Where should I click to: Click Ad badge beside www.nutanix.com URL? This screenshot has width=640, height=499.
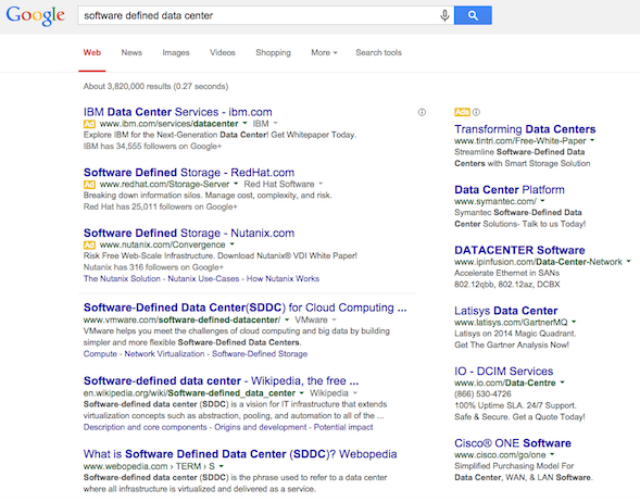(x=89, y=245)
